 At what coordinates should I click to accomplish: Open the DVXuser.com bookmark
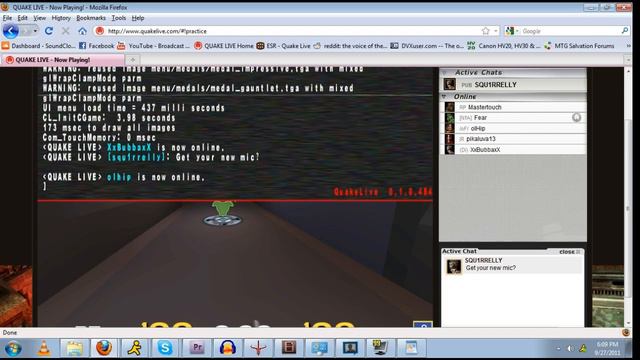[427, 46]
